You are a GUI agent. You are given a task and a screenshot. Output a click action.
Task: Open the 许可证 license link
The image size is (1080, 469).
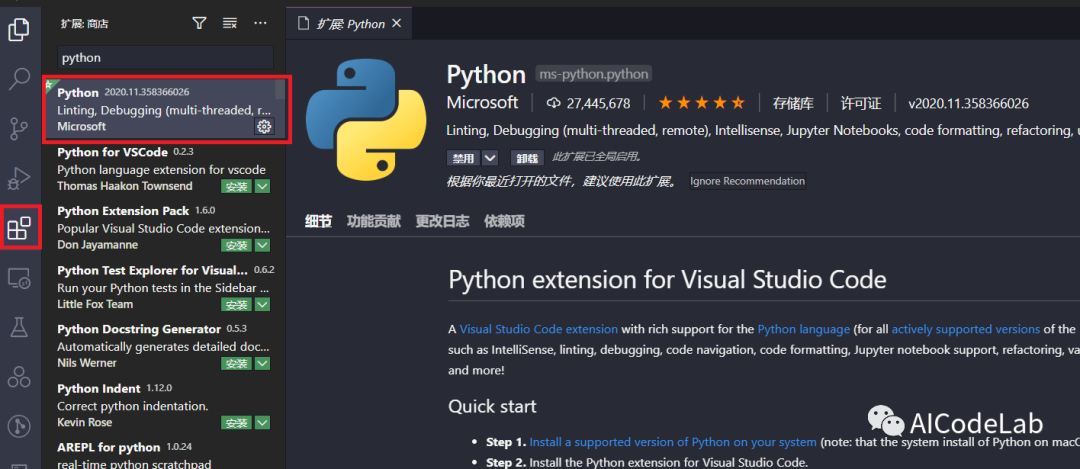tap(861, 103)
